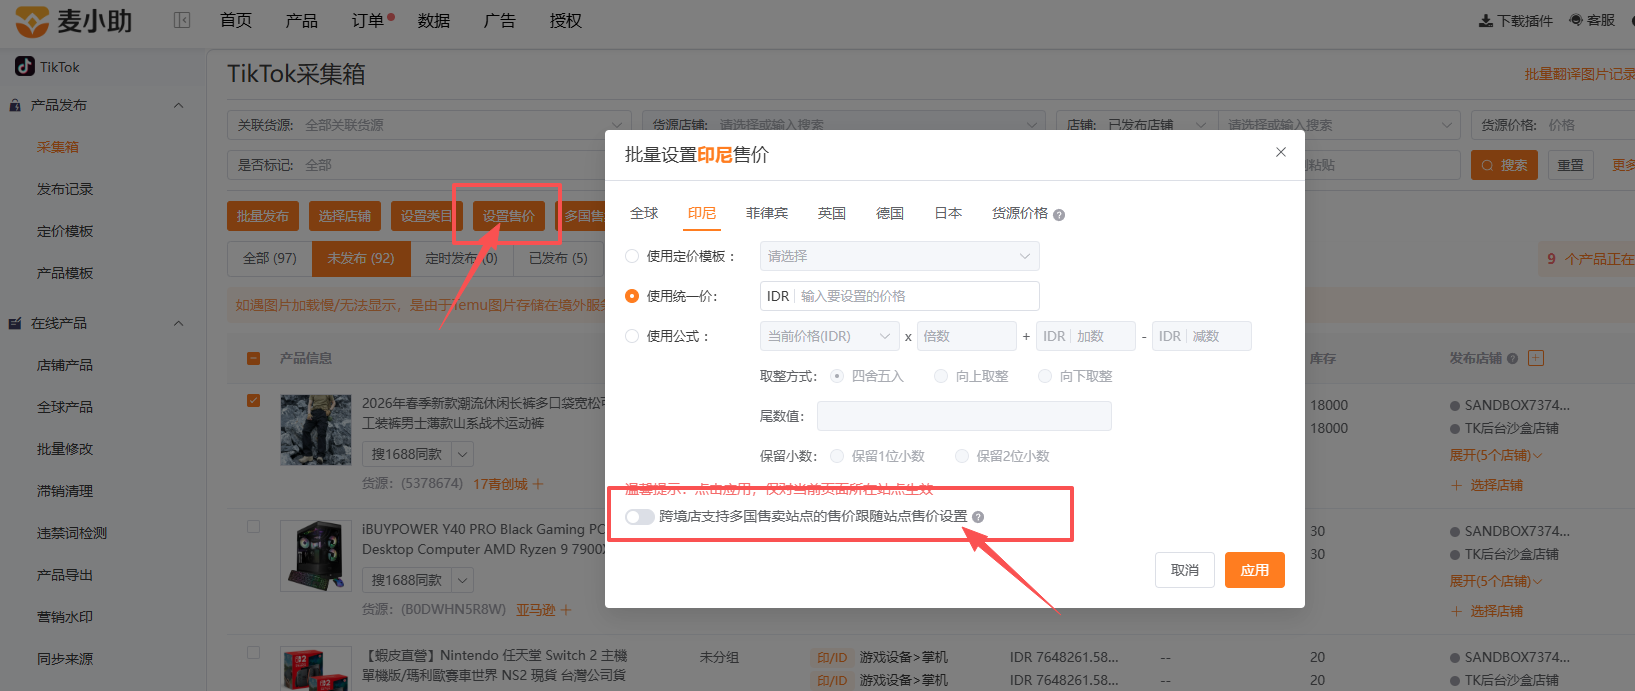Choose 保留2位小数 option
Screen dimensions: 1635x691
click(962, 456)
